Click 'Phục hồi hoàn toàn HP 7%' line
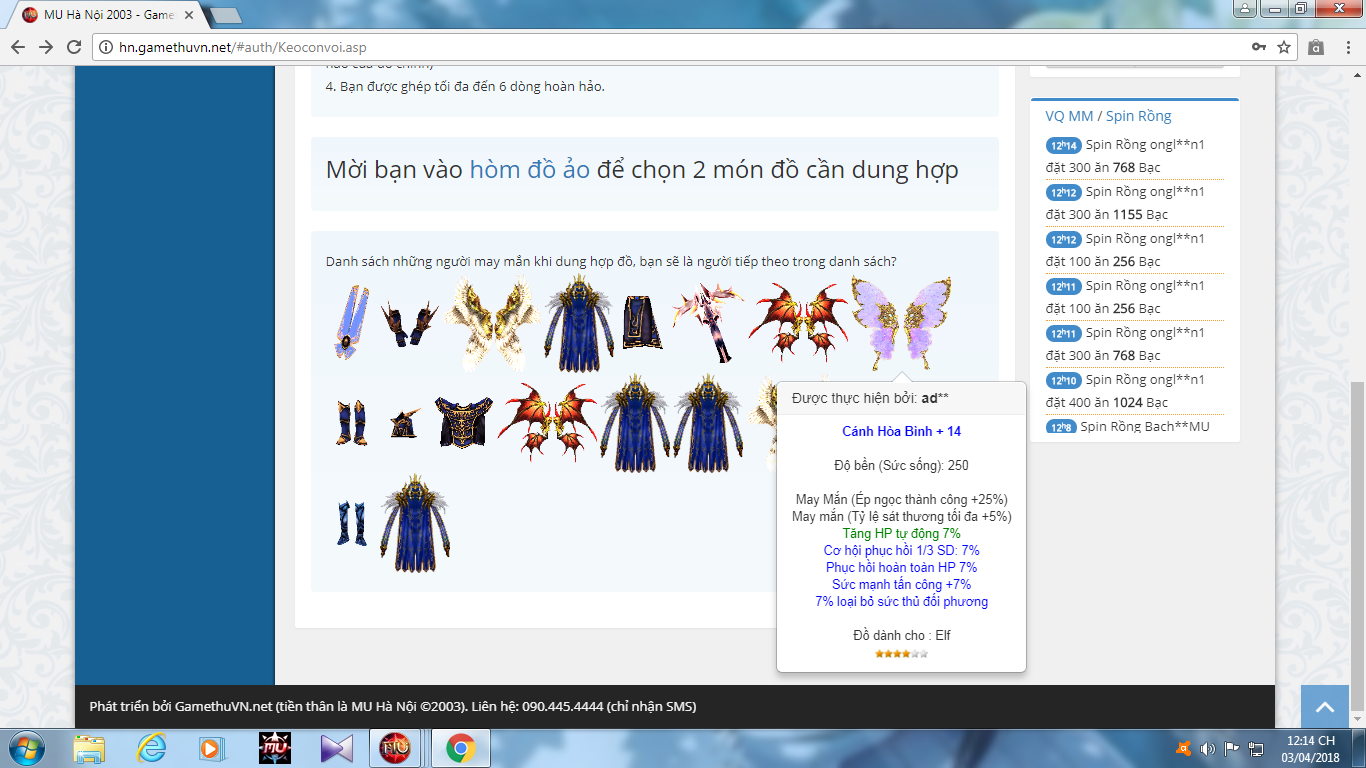Screen dimensions: 1366x768 pos(901,568)
